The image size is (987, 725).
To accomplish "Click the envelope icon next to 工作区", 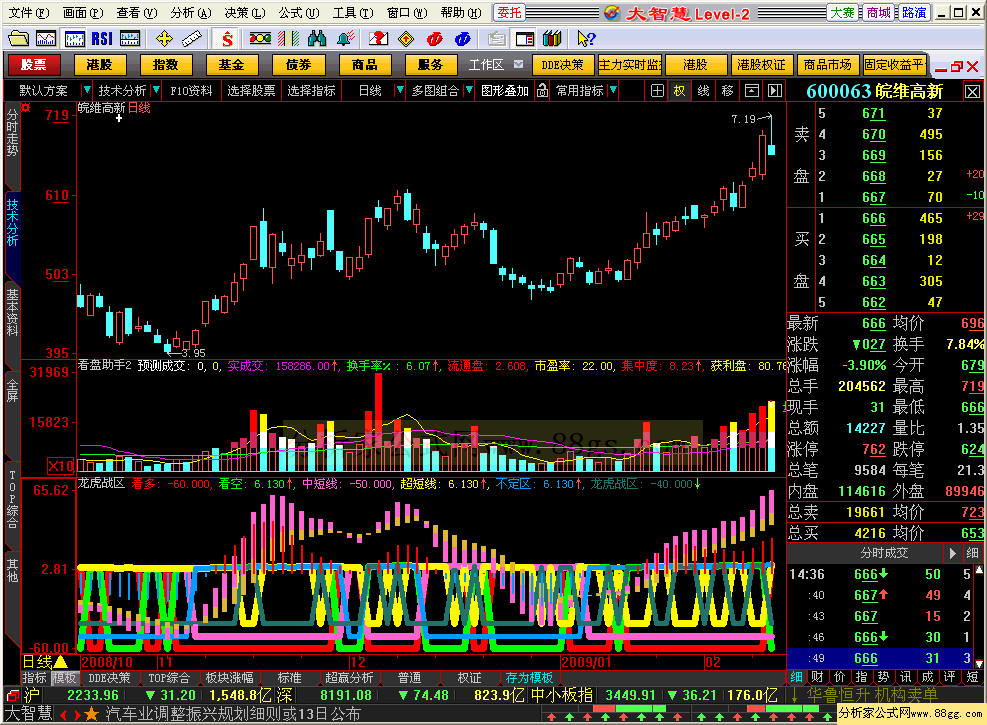I will (x=518, y=64).
